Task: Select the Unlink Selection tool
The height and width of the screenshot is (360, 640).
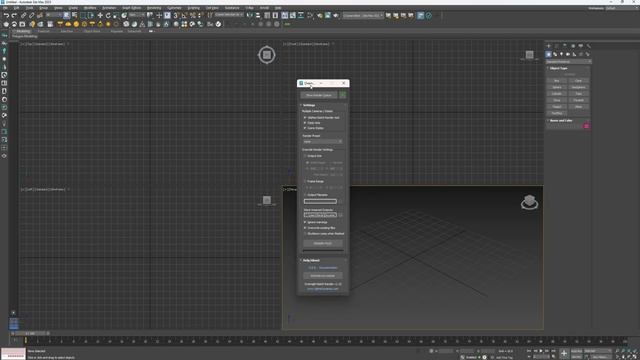Action: [31, 16]
